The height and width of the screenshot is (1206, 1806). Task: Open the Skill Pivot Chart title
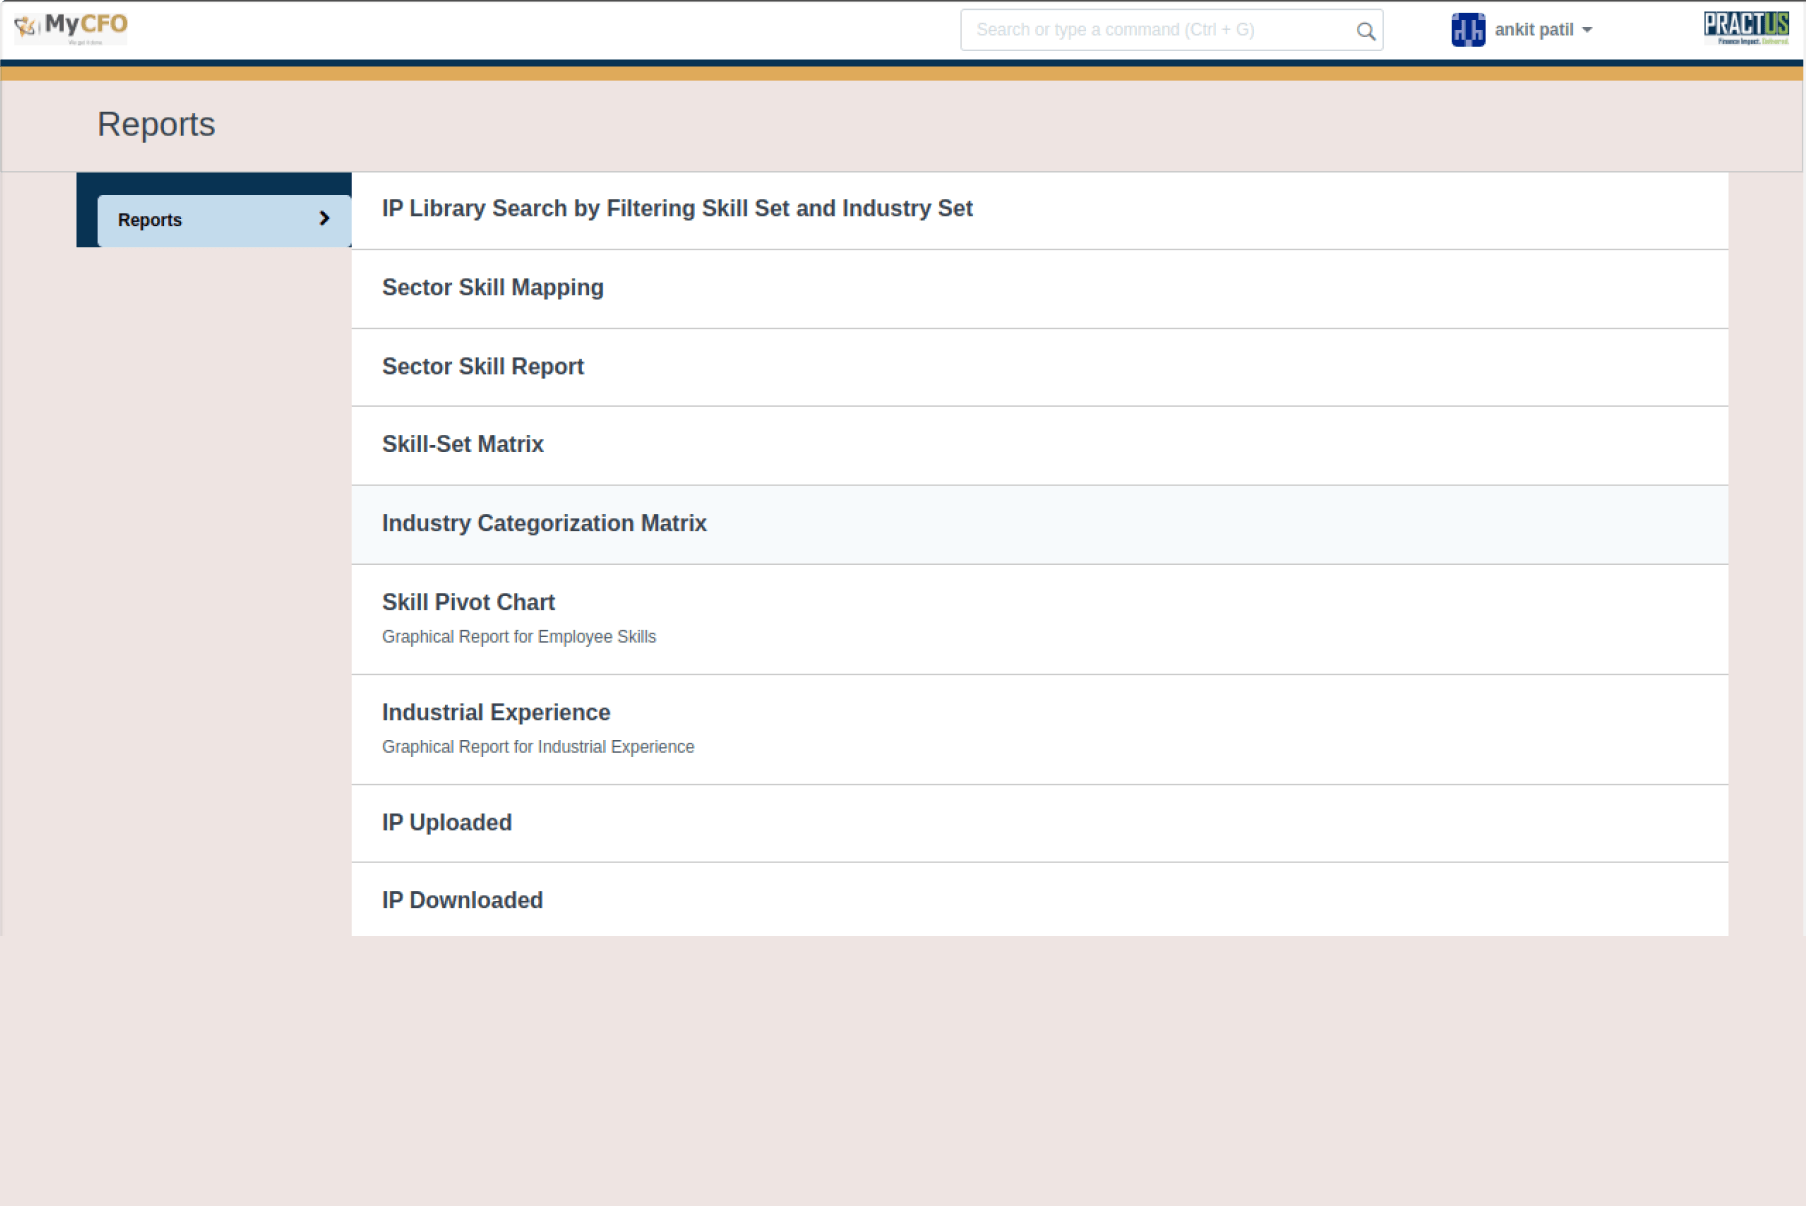pyautogui.click(x=468, y=603)
